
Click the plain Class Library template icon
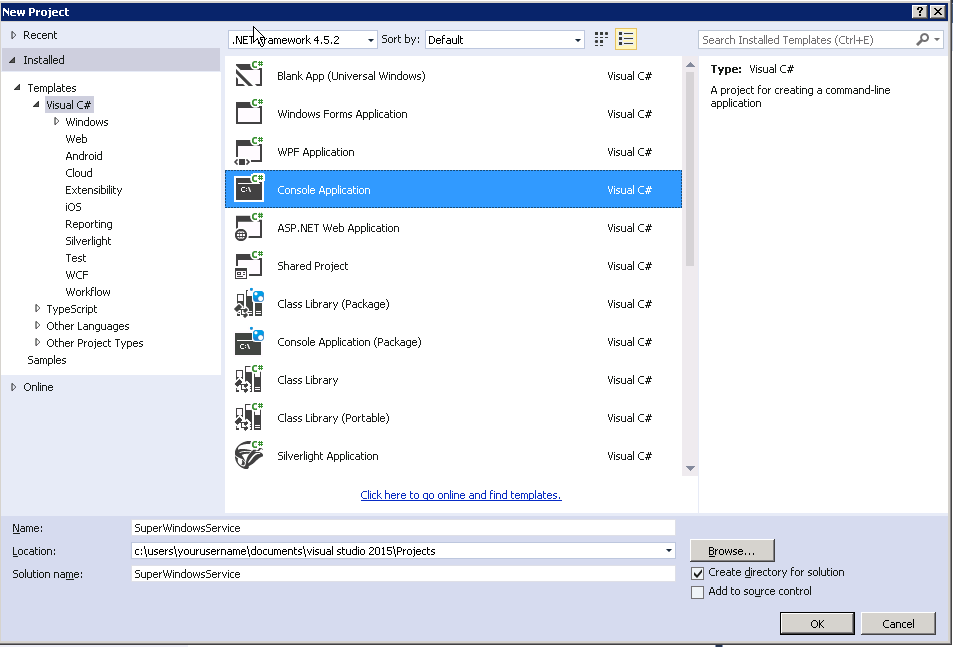[x=249, y=379]
